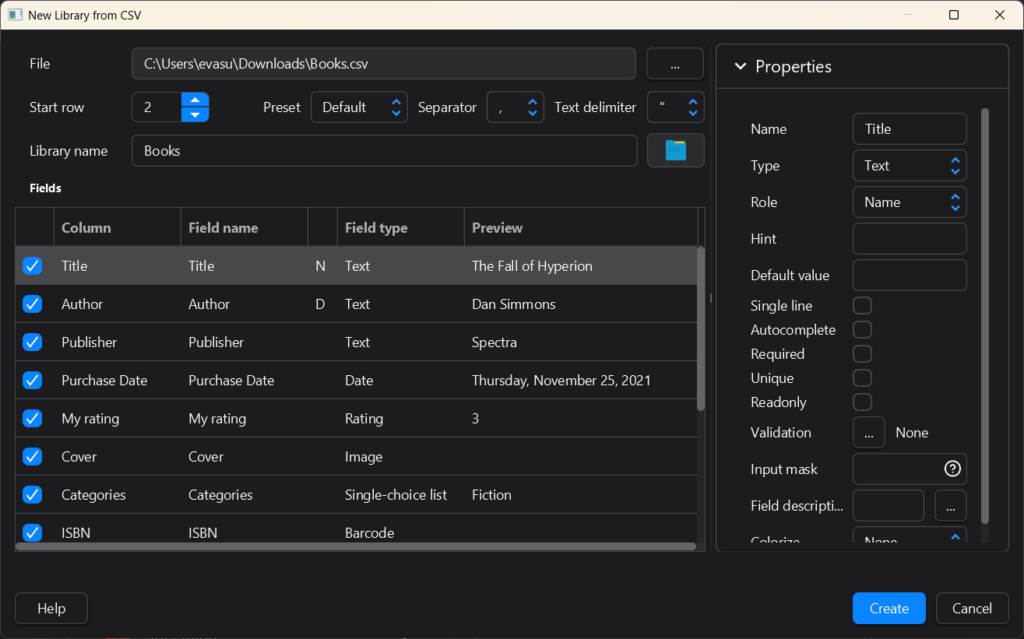
Task: Uncheck the Categories column checkbox
Action: (x=32, y=495)
